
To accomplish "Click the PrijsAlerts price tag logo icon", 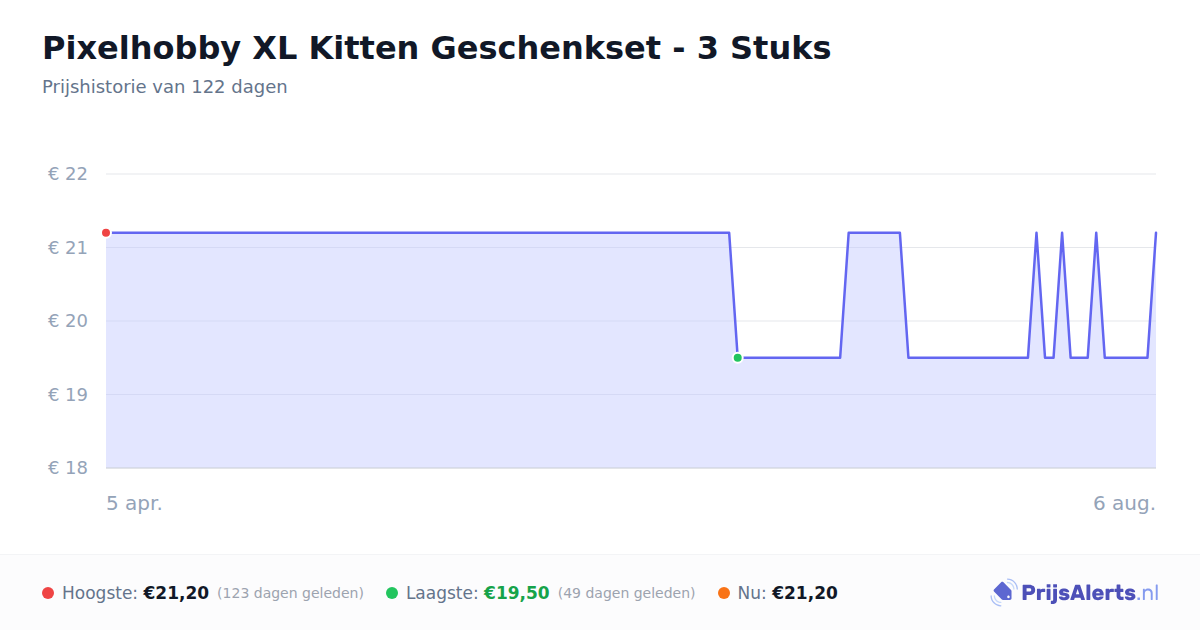I will [1003, 593].
